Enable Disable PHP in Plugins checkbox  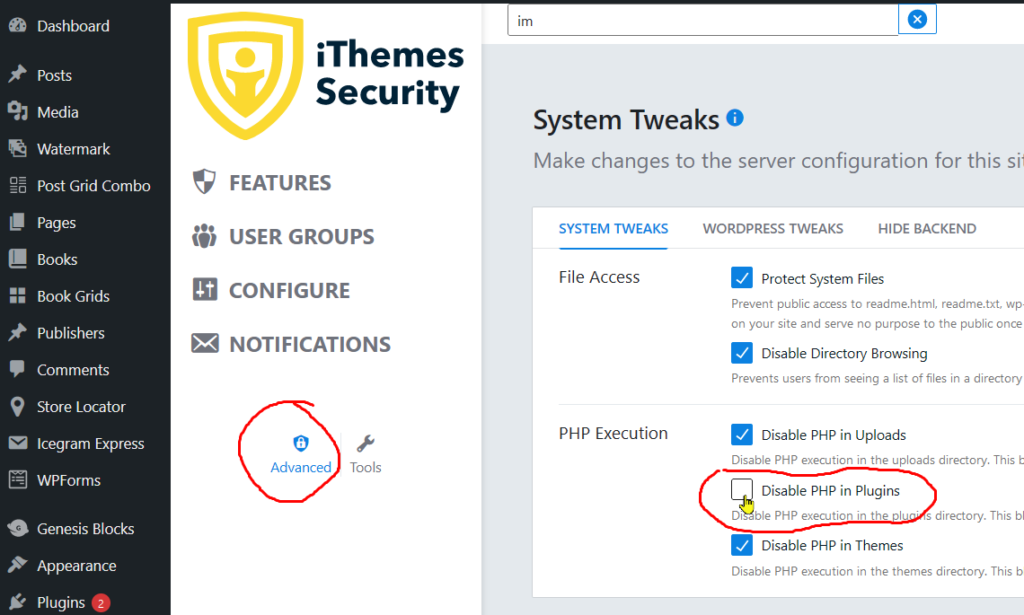point(741,490)
